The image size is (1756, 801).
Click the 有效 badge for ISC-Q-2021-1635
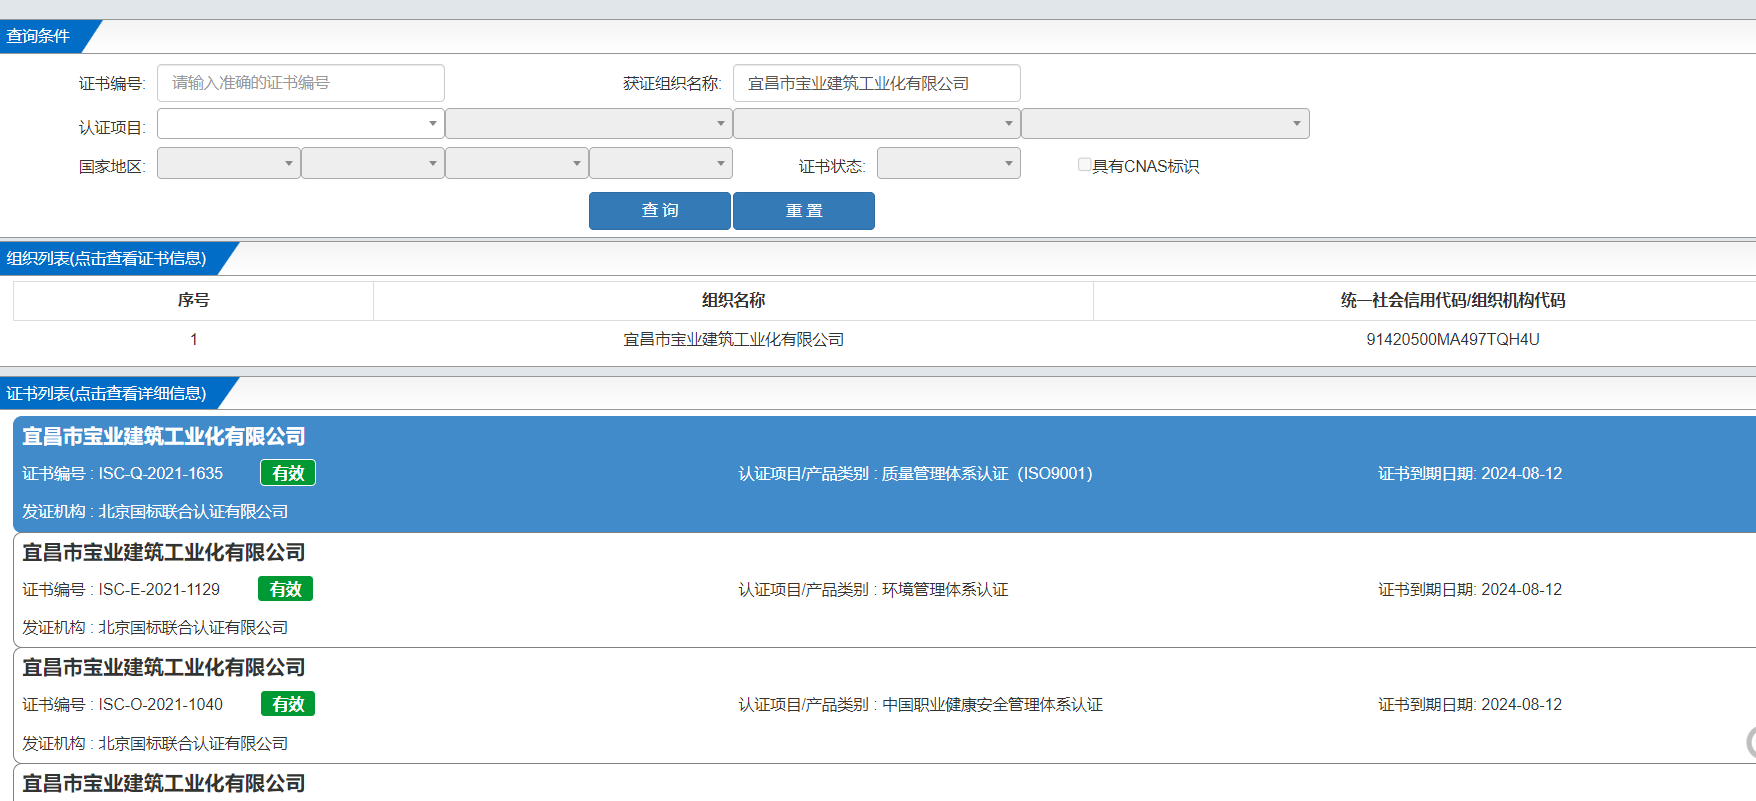[x=288, y=473]
